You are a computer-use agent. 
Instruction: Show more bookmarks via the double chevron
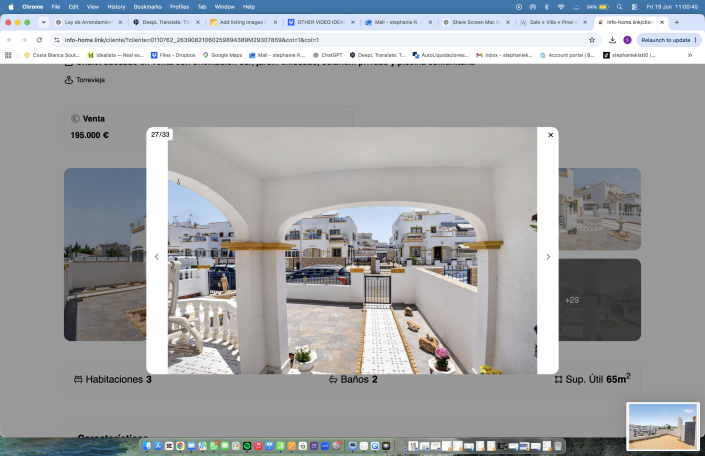(x=690, y=55)
